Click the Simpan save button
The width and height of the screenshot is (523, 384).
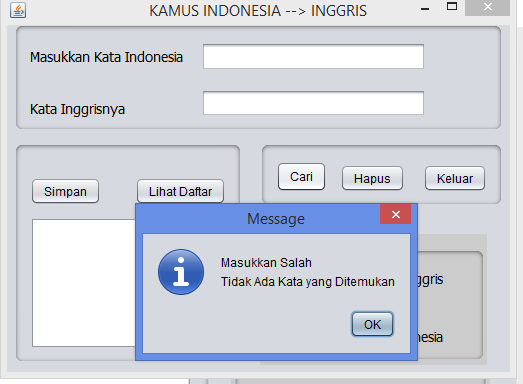[65, 191]
